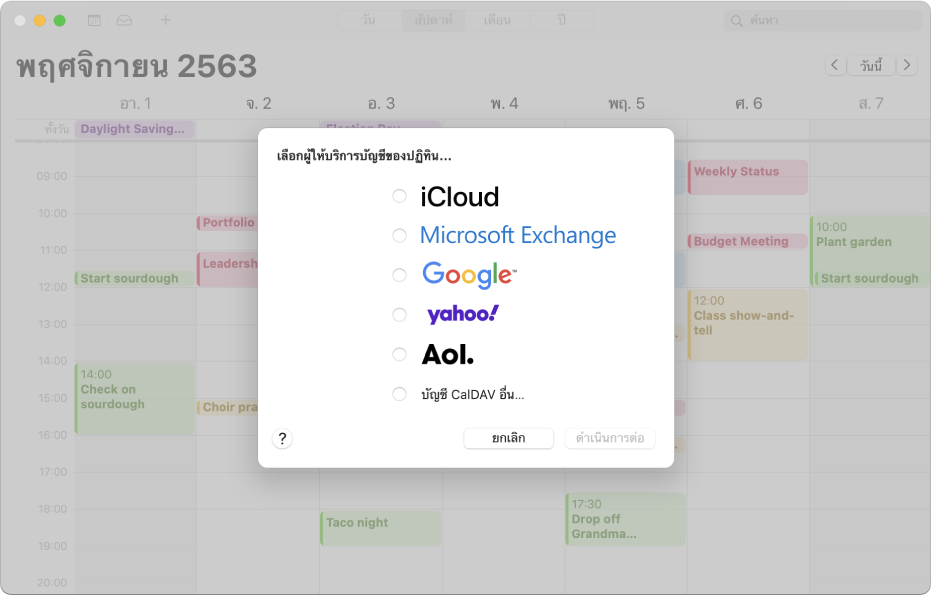Choose the Google account radio option
The height and width of the screenshot is (596, 931).
[400, 275]
